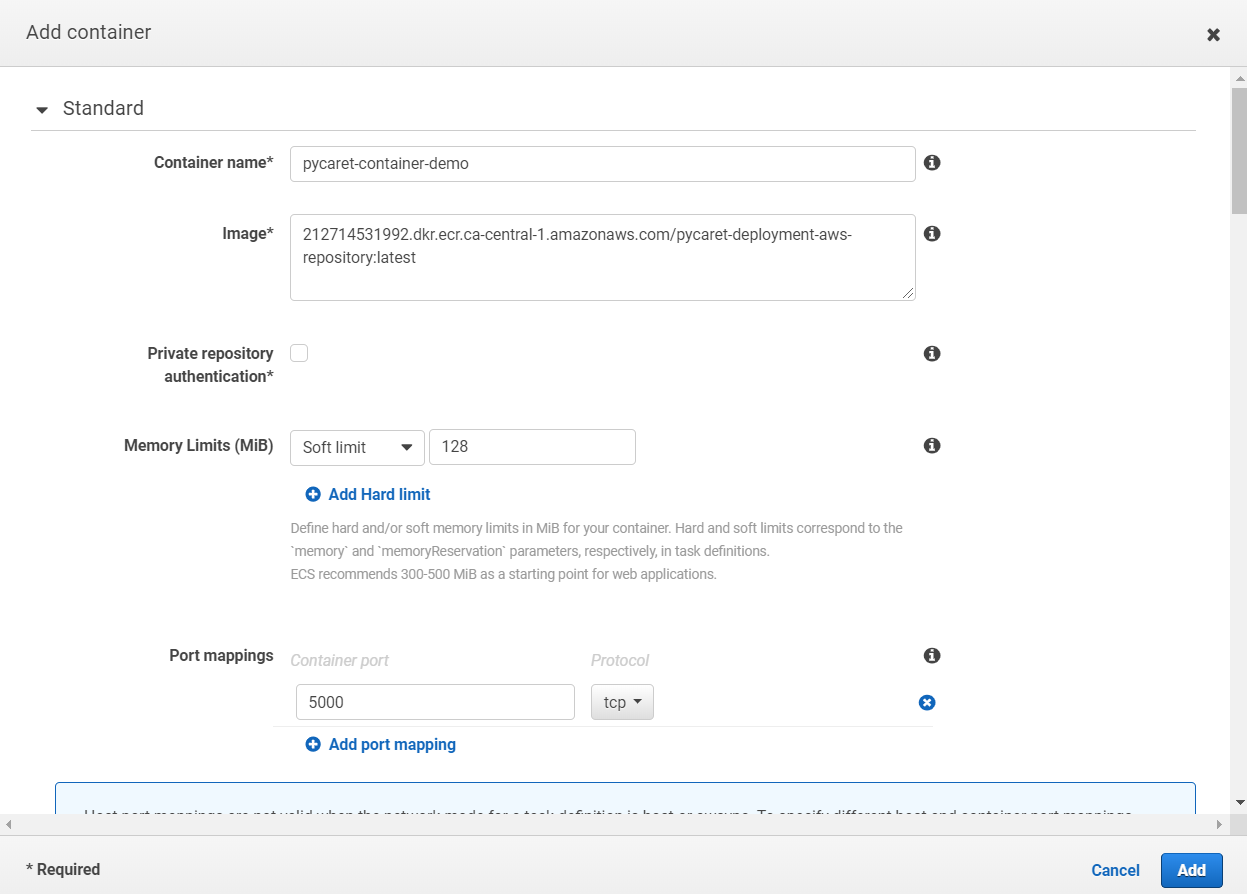
Task: Open the tcp protocol dropdown
Action: pyautogui.click(x=622, y=702)
